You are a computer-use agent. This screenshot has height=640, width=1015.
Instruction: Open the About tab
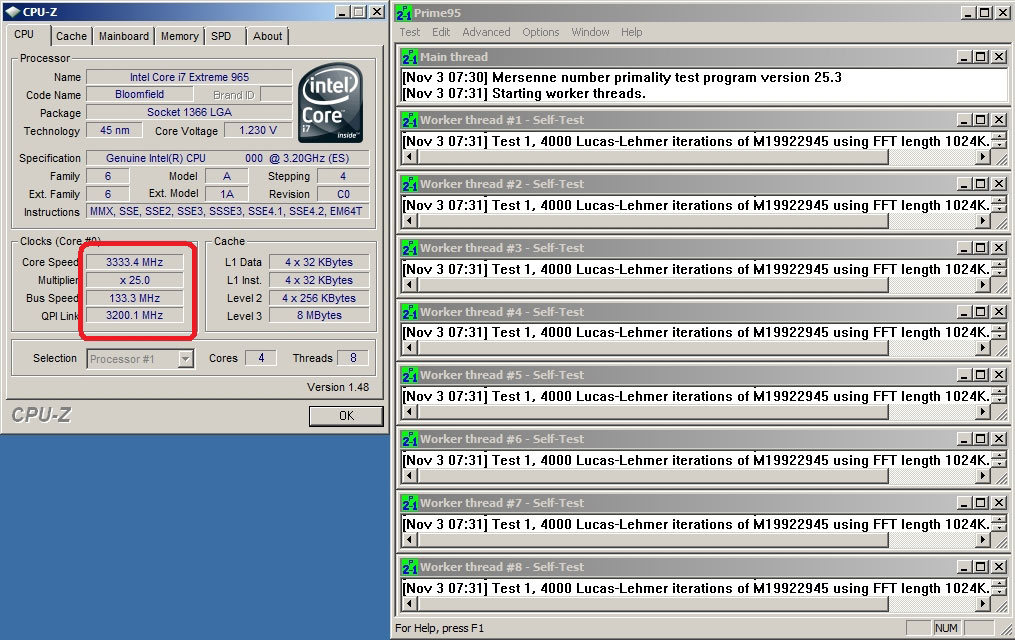pos(267,36)
